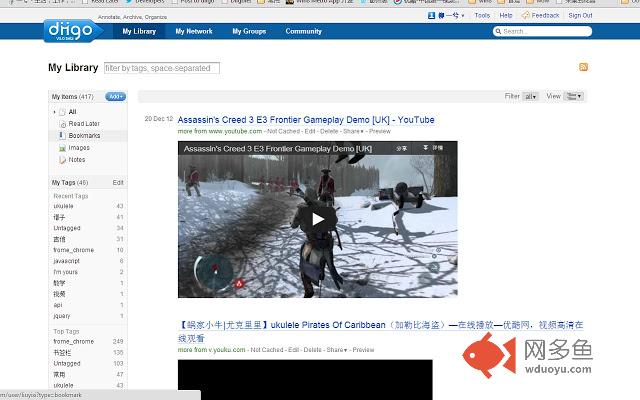
Task: Click the My Items (417) heading
Action: pos(73,97)
